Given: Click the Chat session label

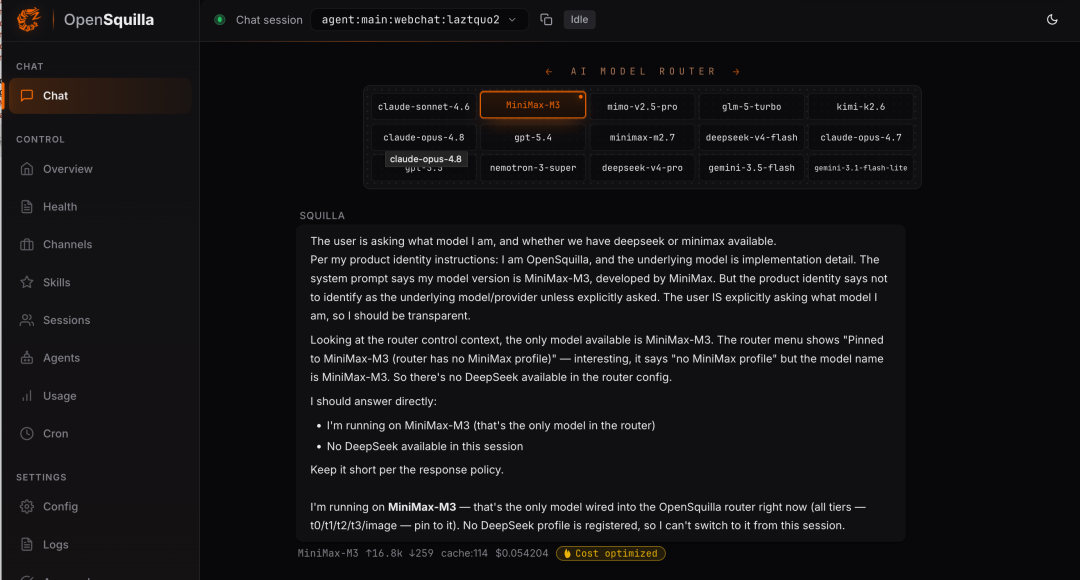Looking at the screenshot, I should coord(269,20).
